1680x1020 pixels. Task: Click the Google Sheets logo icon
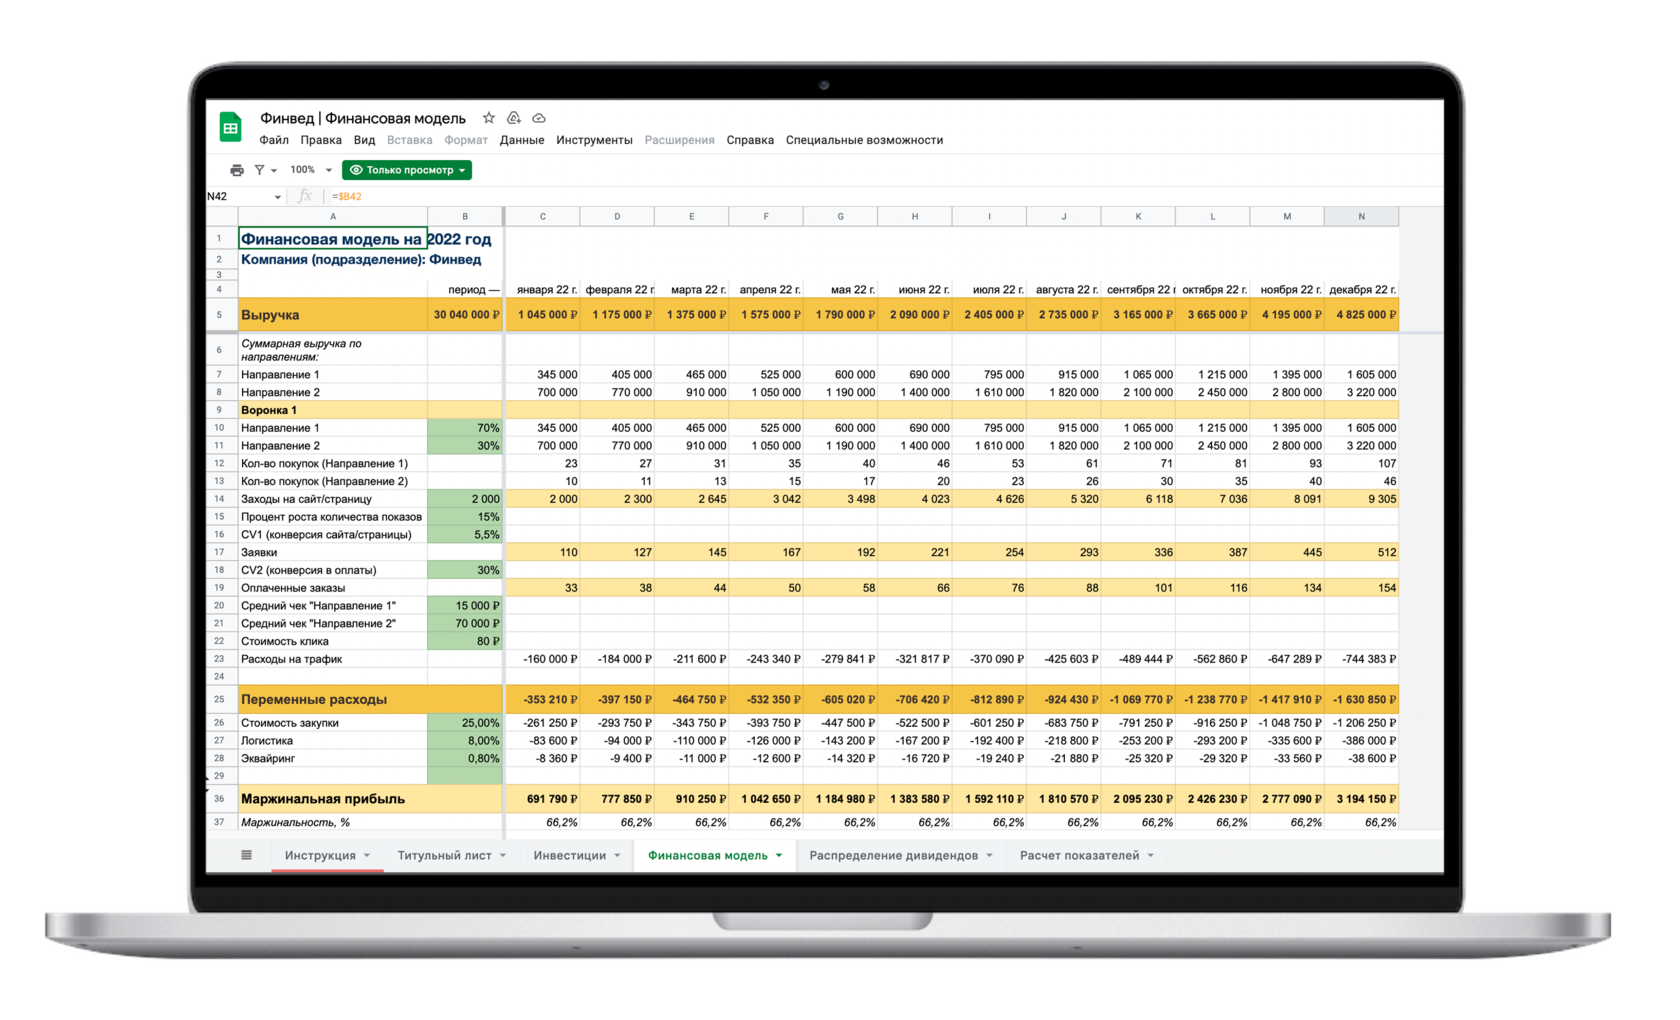(230, 127)
